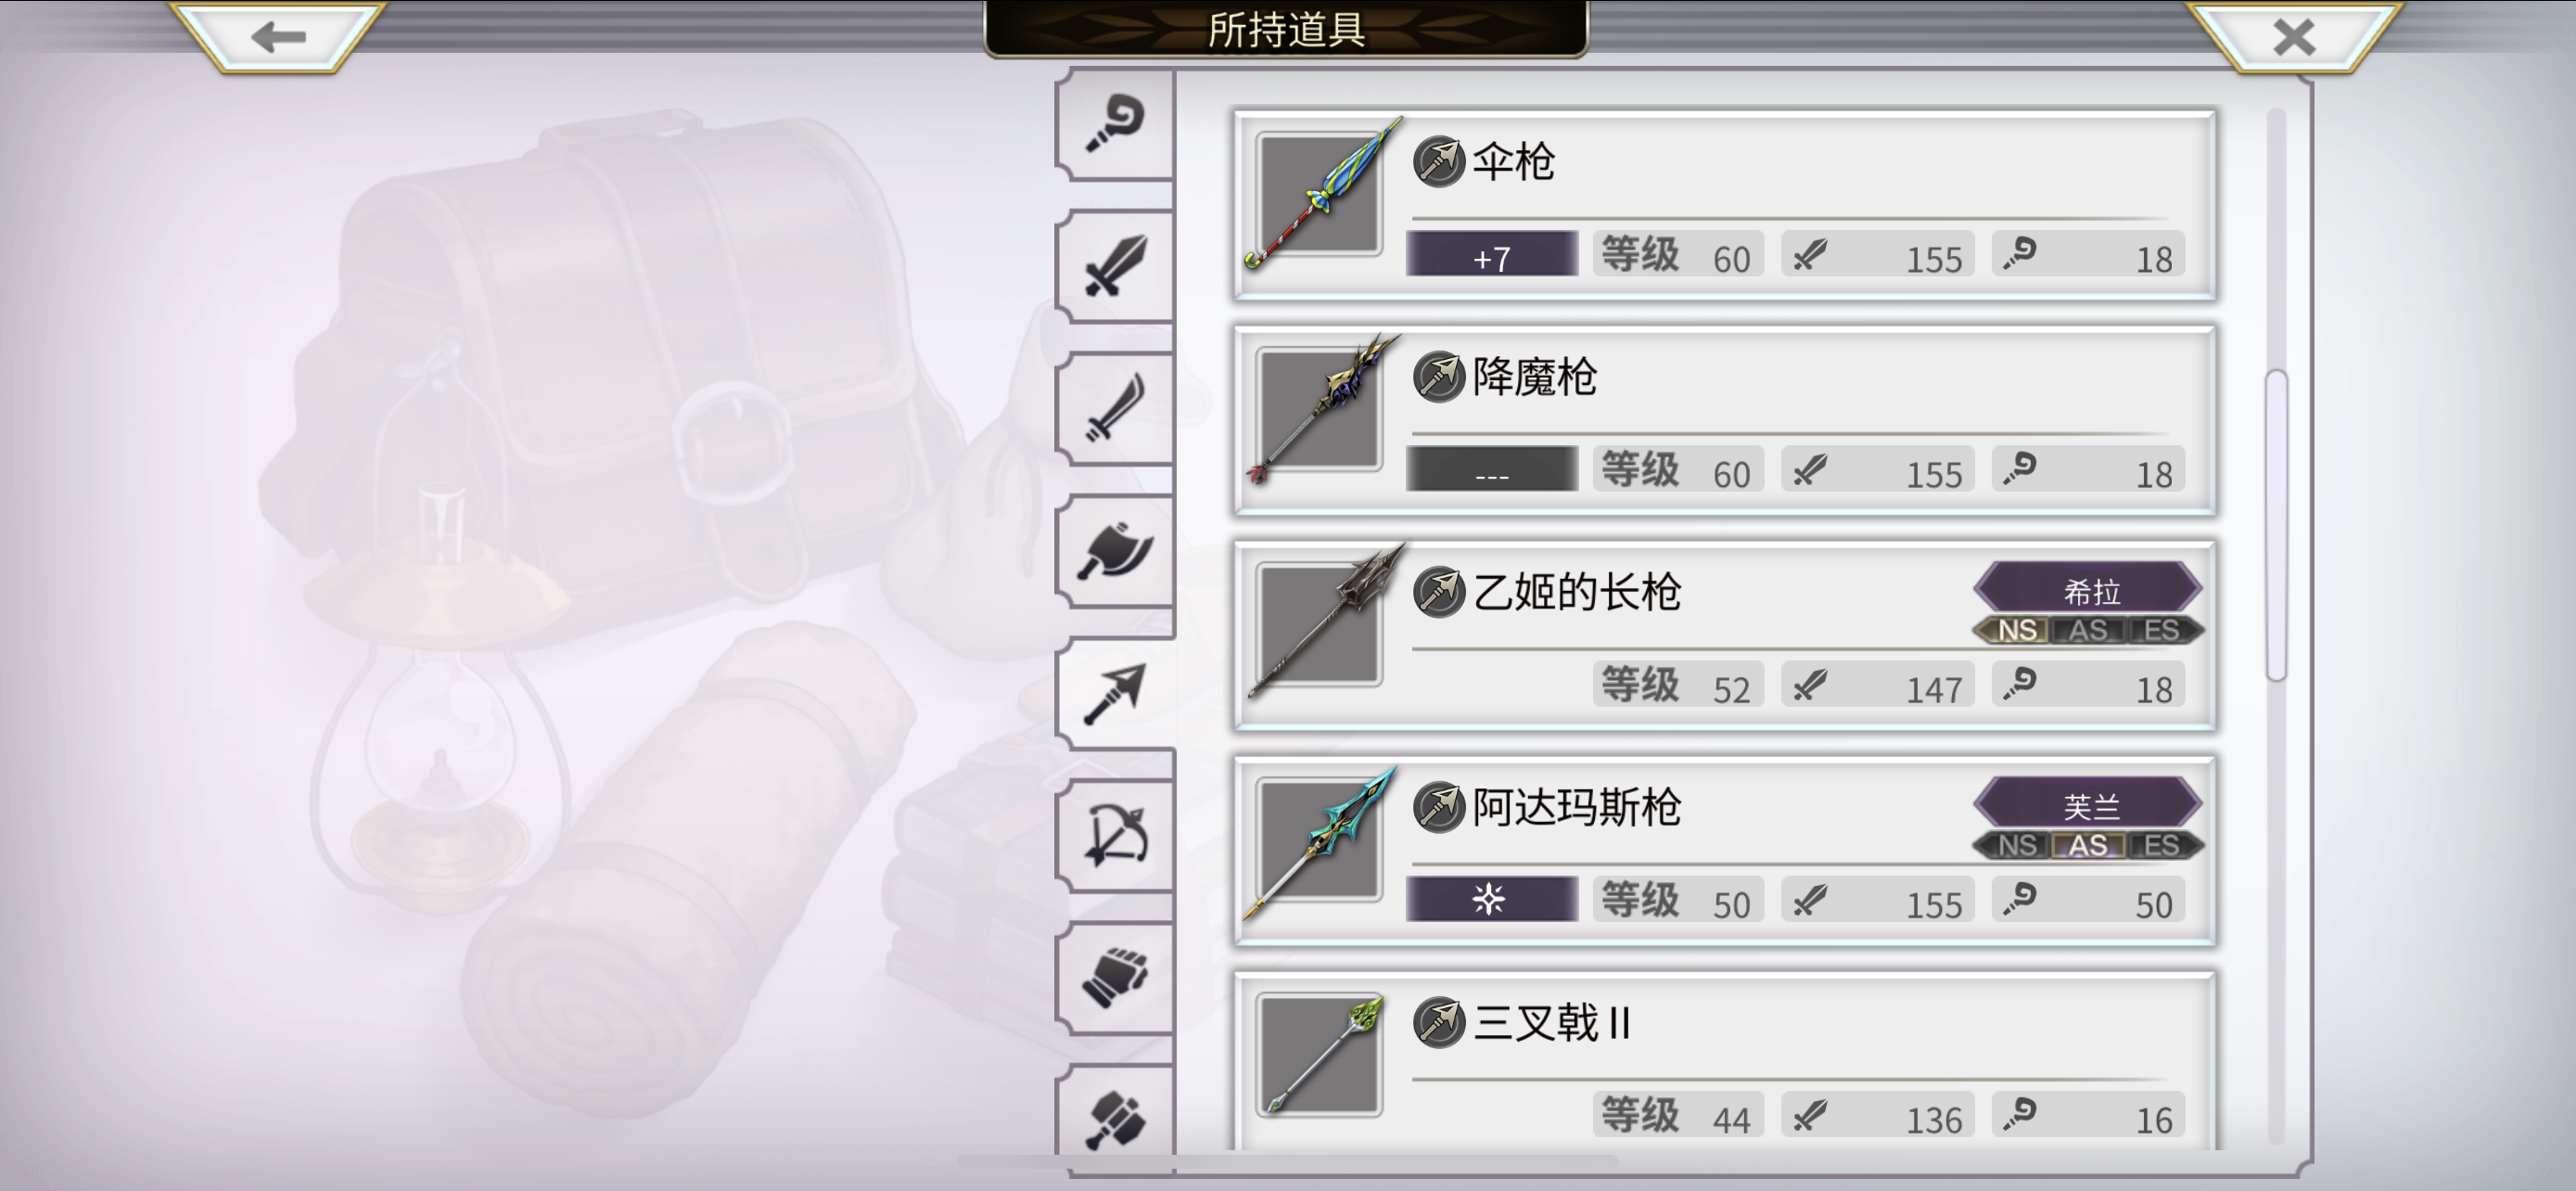Select the lance weapon category tab
The image size is (2576, 1191).
coord(1116,693)
